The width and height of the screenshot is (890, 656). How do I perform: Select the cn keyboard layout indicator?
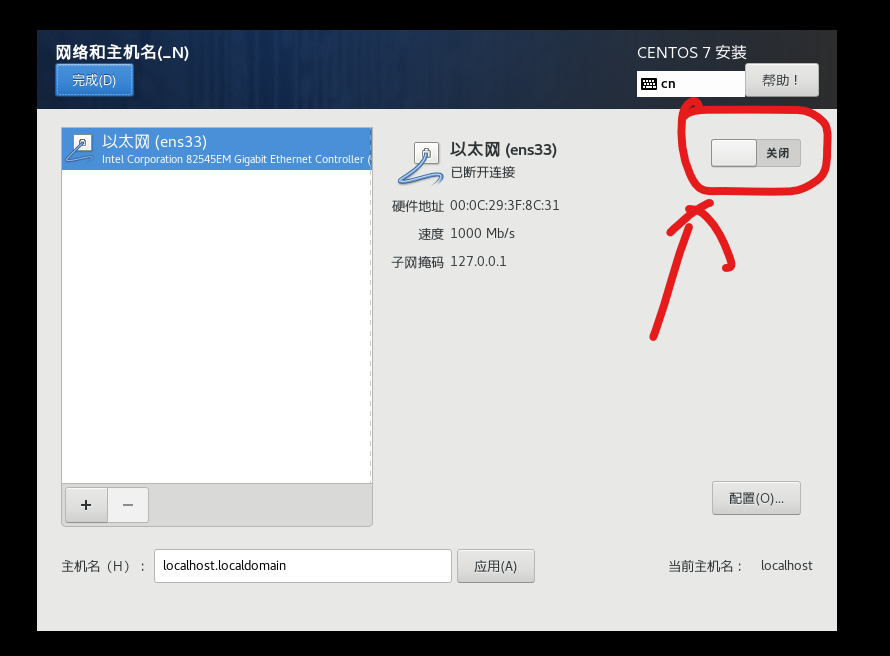click(x=691, y=84)
